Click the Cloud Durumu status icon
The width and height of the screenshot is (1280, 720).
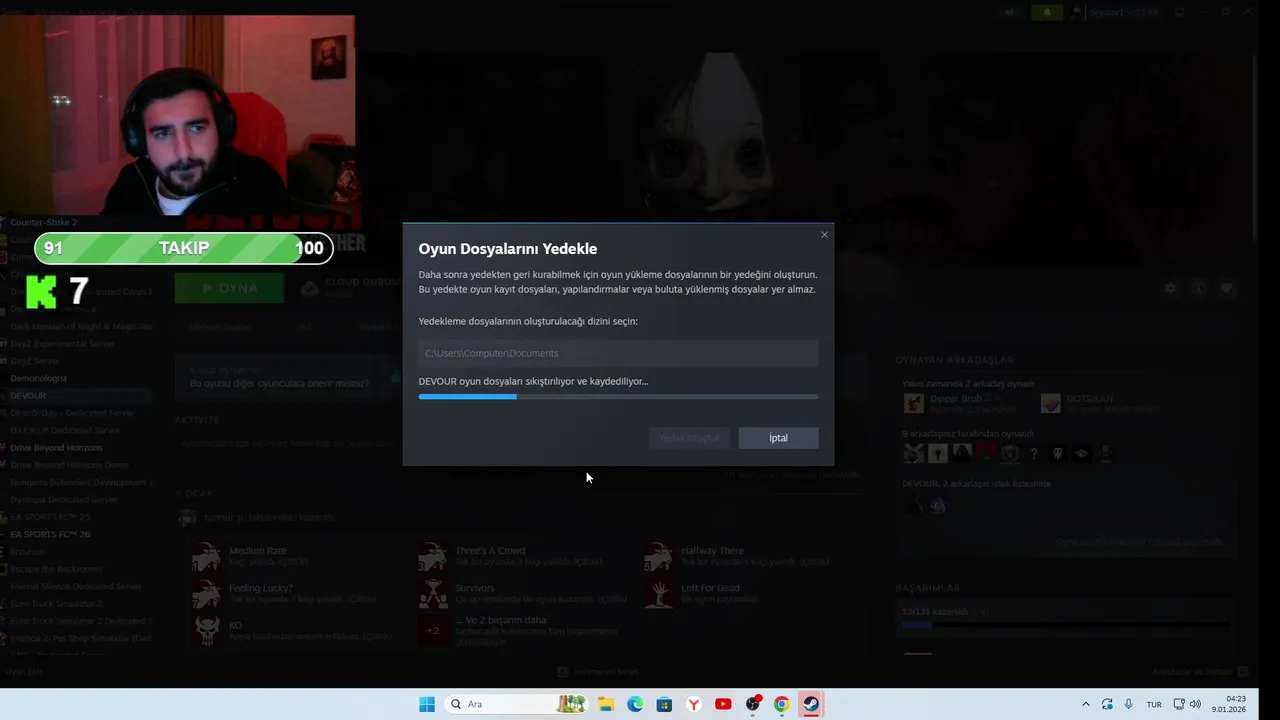(310, 288)
